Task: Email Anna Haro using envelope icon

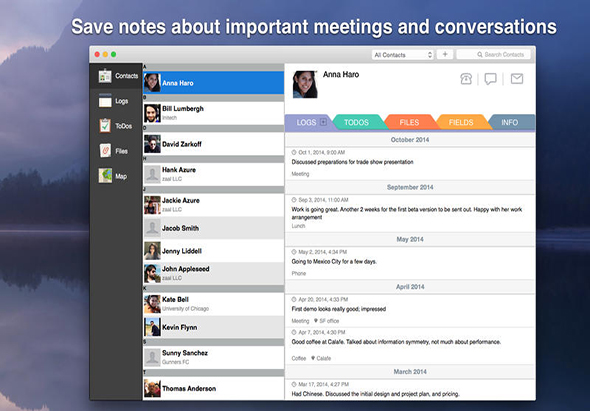Action: coord(517,78)
